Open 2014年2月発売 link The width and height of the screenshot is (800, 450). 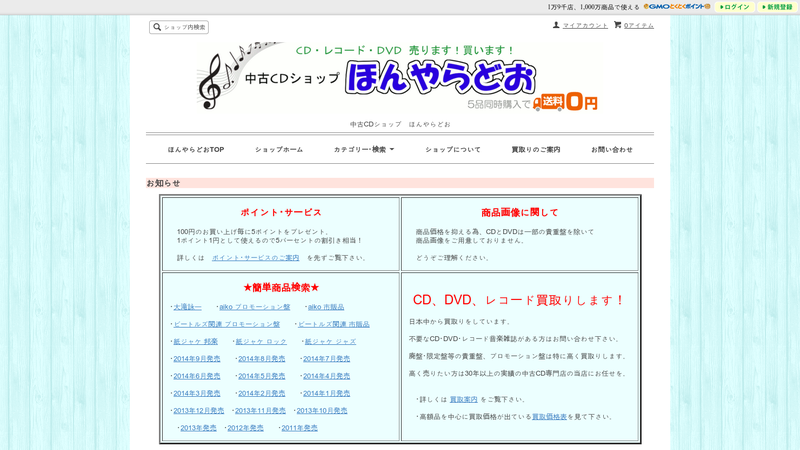point(262,394)
